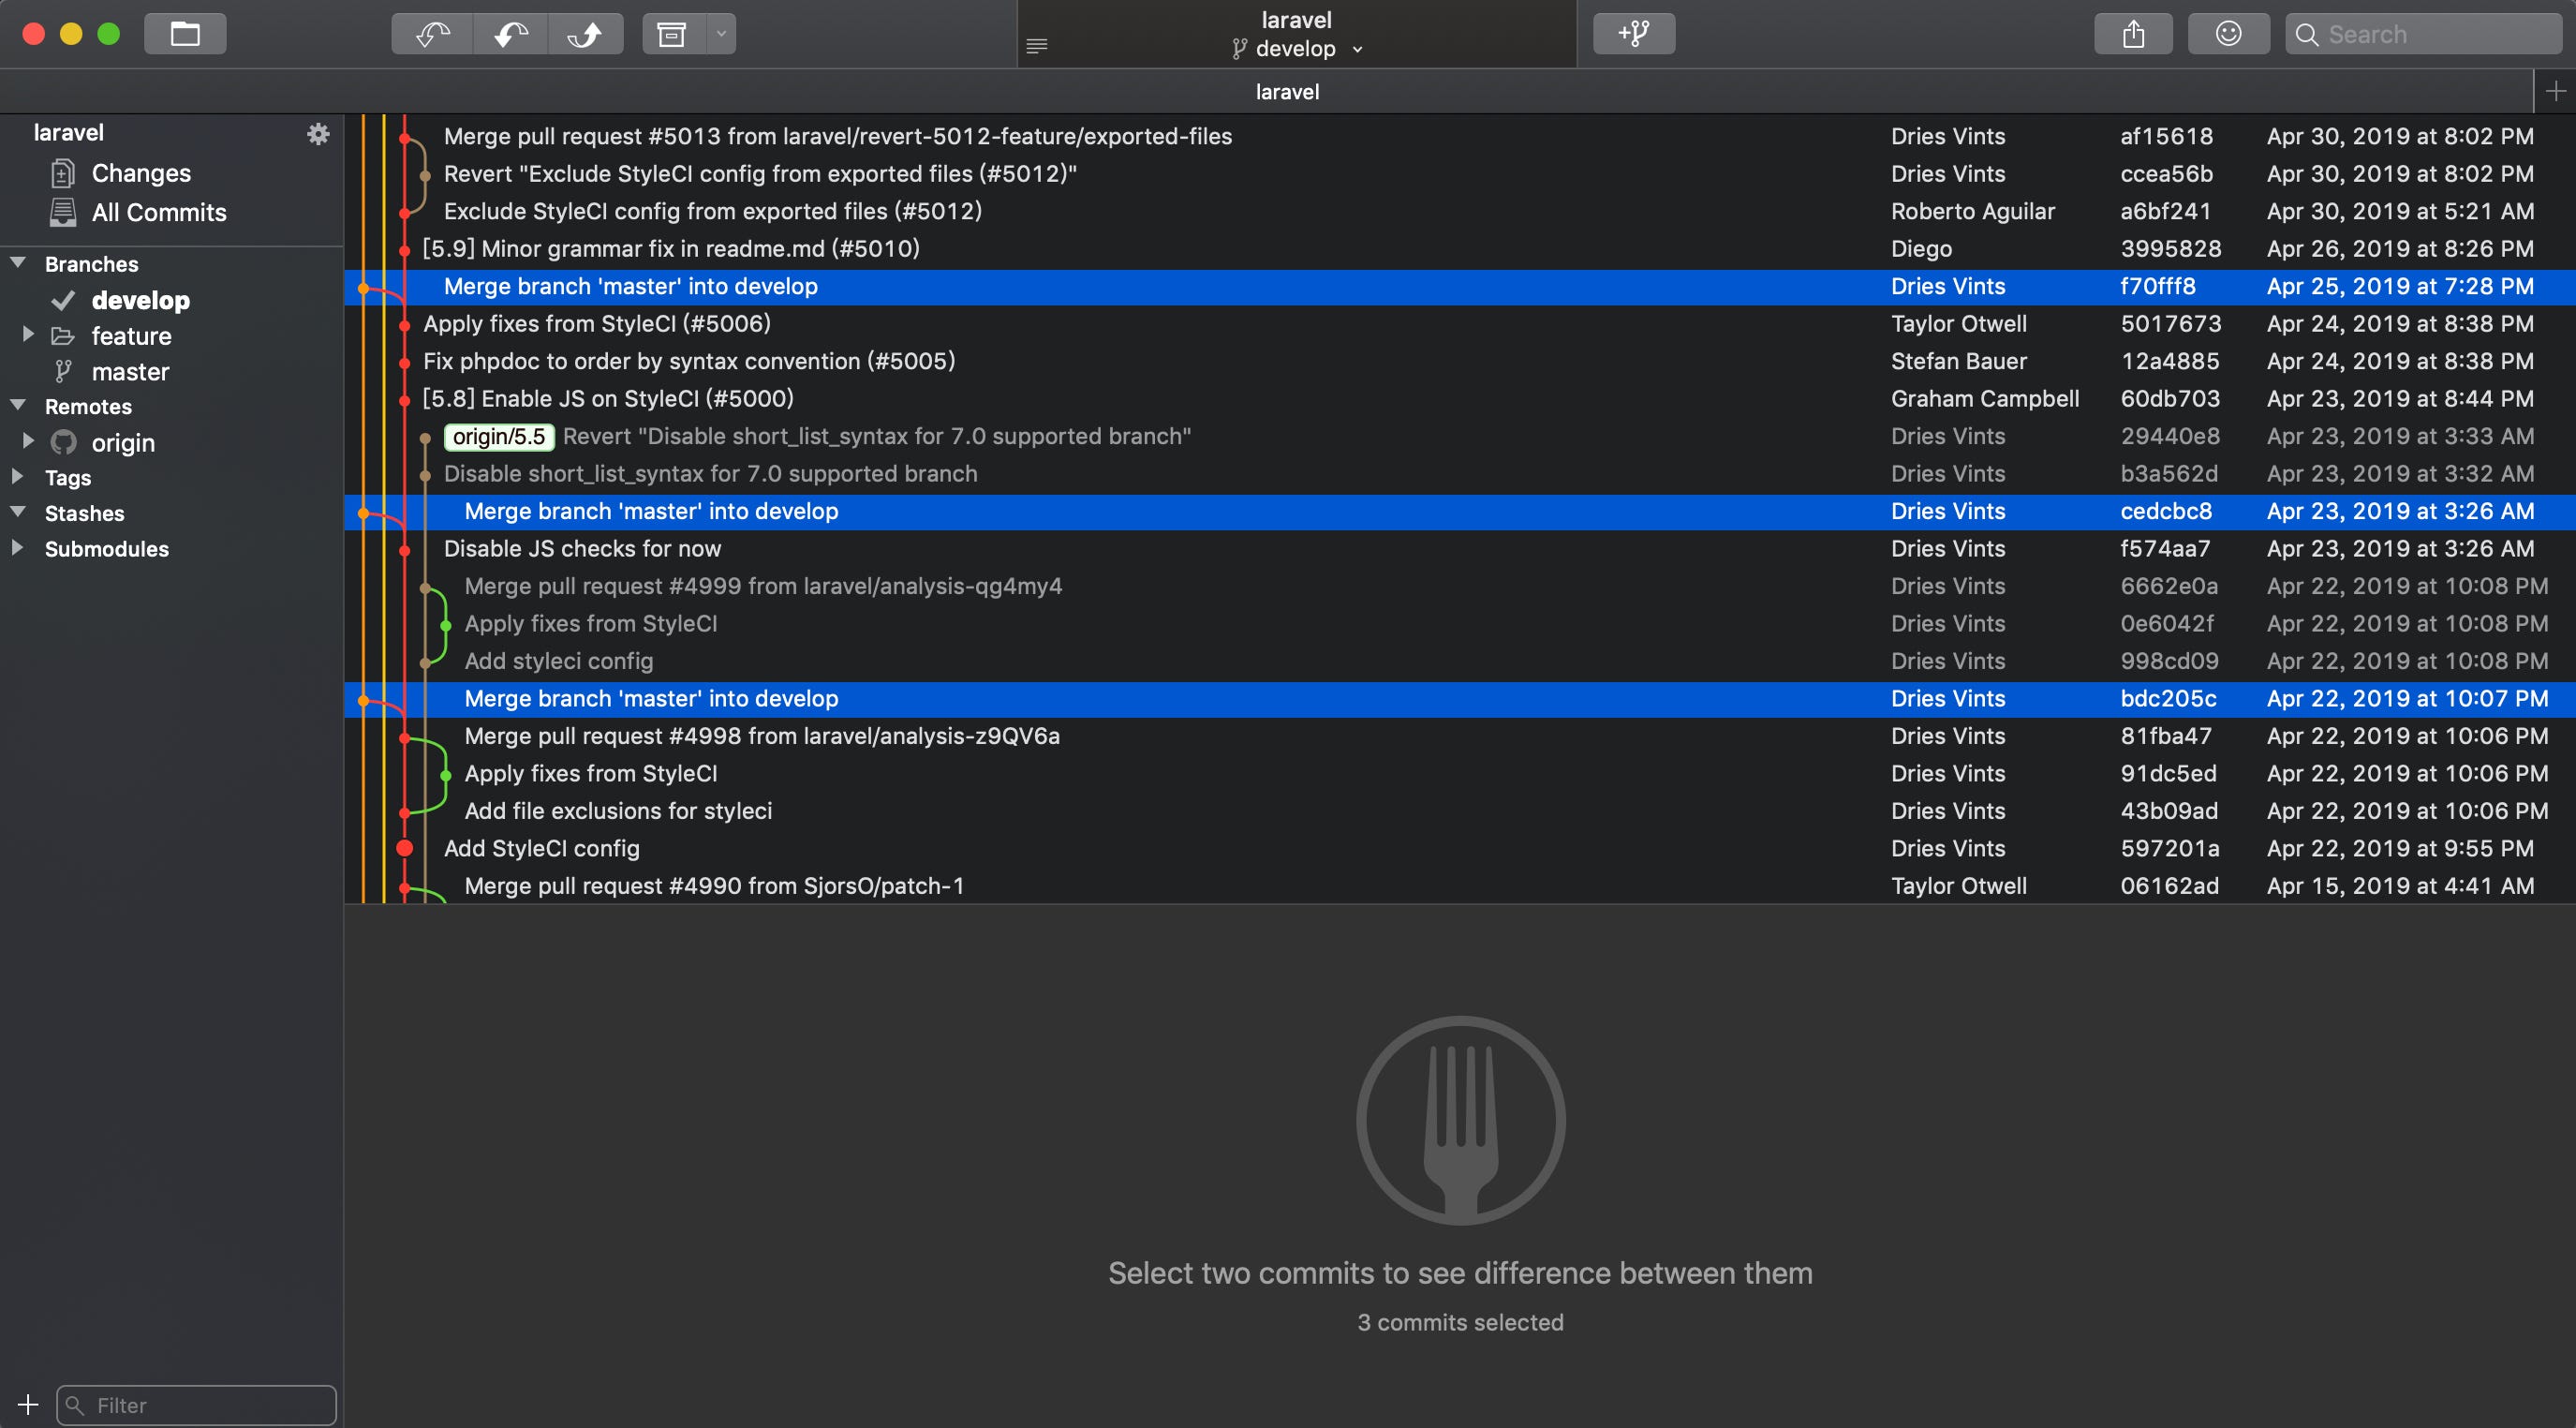Expand the origin remote
The image size is (2576, 1428).
coord(28,441)
